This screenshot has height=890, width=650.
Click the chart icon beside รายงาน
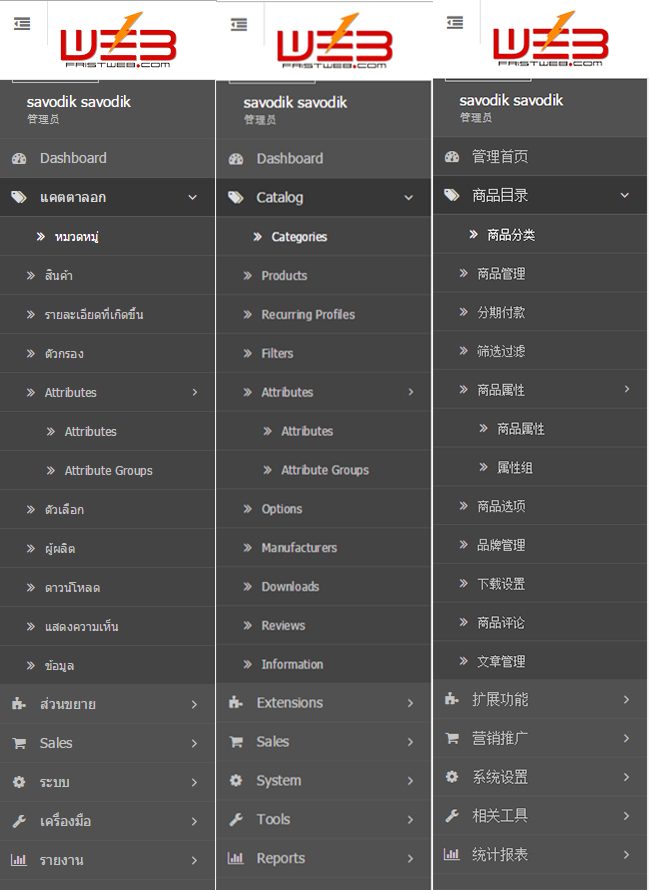(x=19, y=860)
